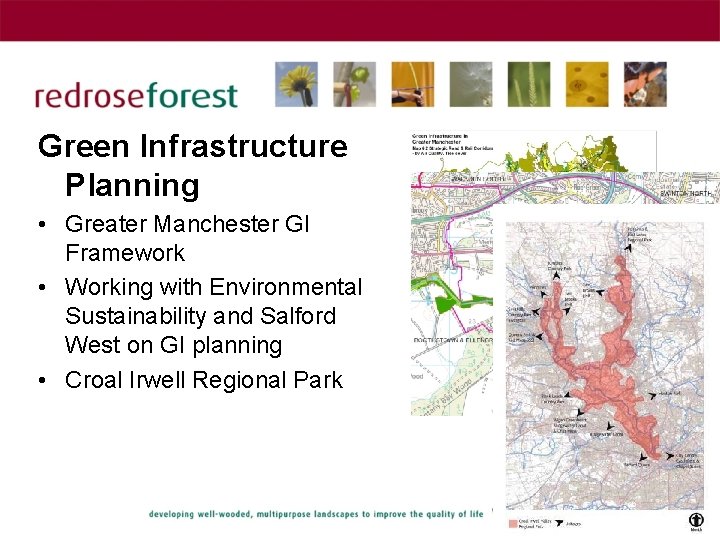The height and width of the screenshot is (540, 720).
Task: Select the grey misty seed thumbnail
Action: point(471,84)
